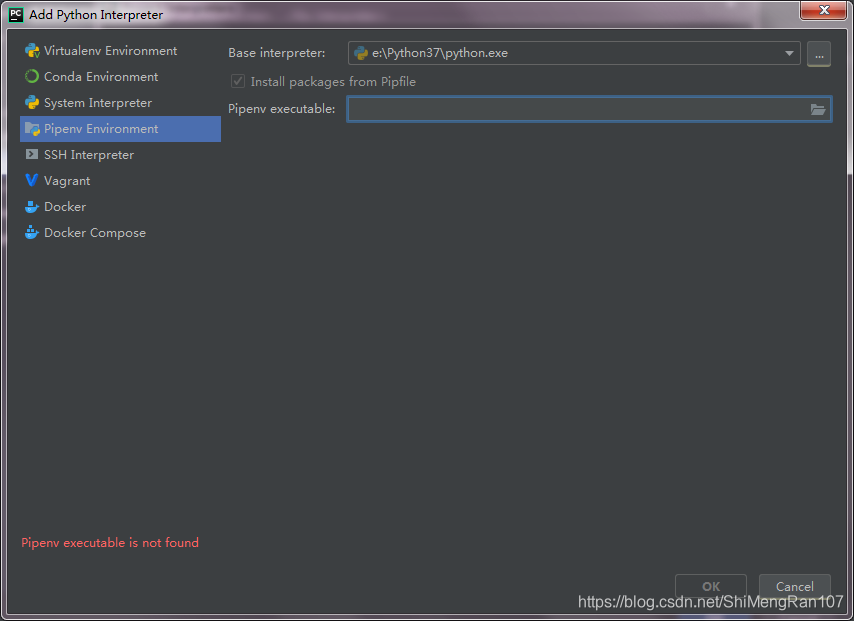Viewport: 854px width, 621px height.
Task: Click the Vagrant V icon
Action: (32, 180)
